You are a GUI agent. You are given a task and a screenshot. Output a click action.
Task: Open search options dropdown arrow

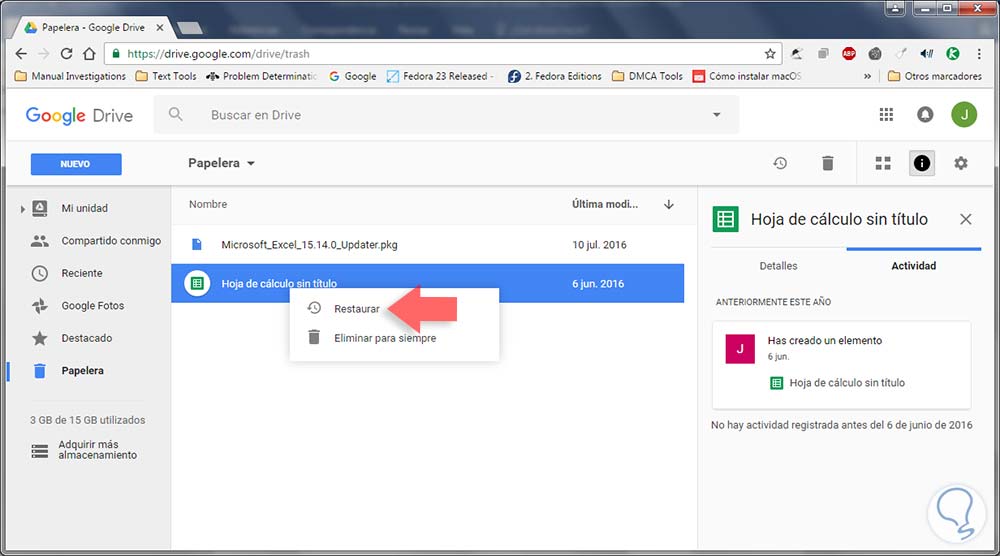[716, 115]
